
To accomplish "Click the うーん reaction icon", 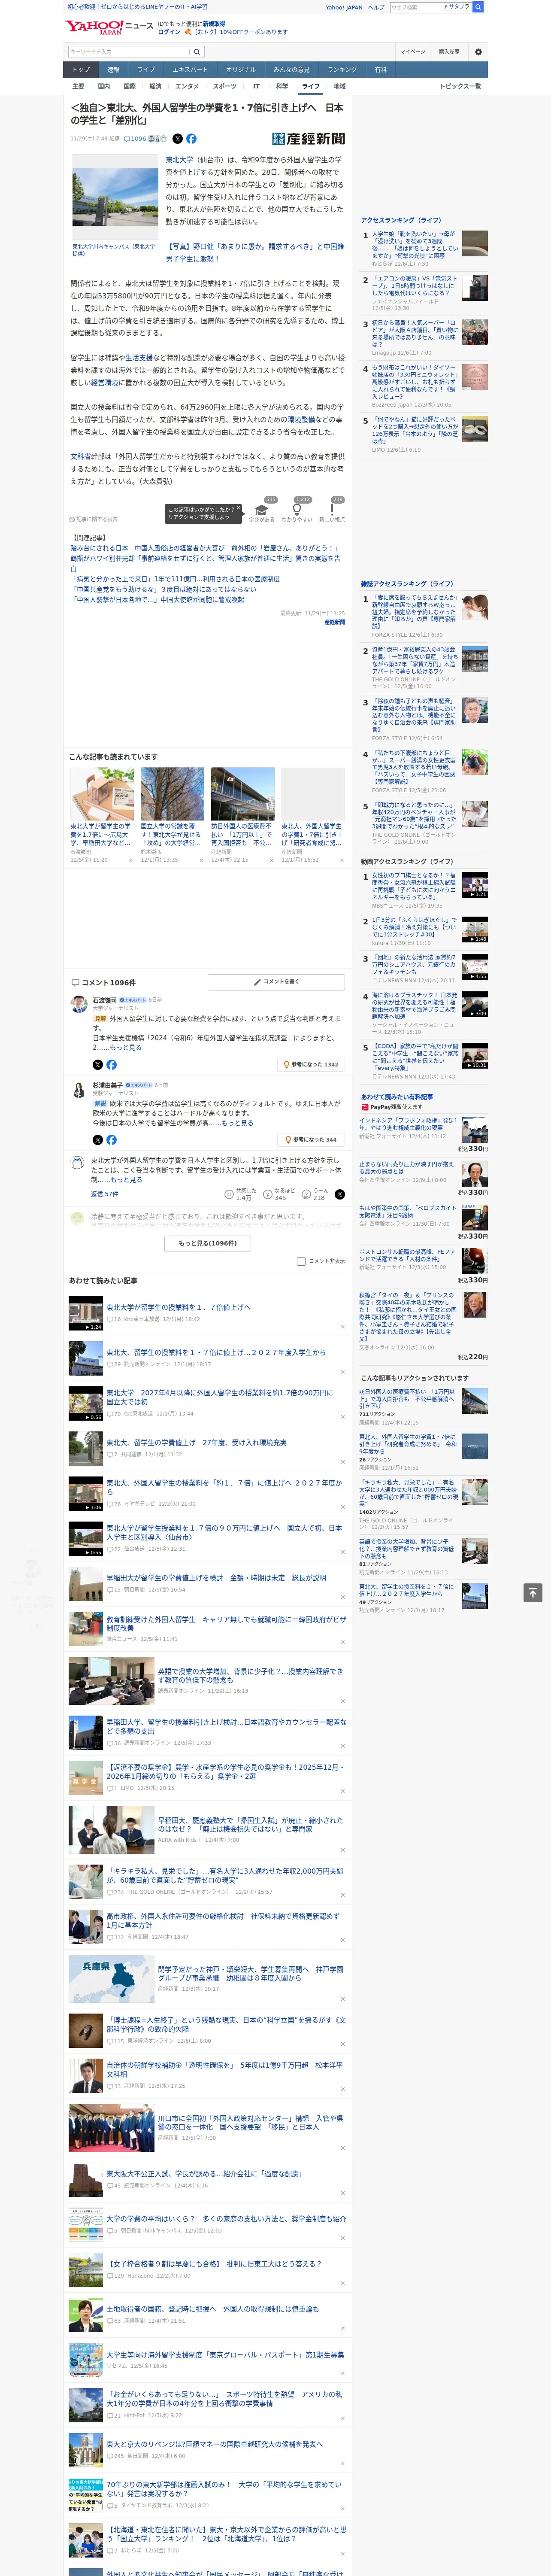I will 306,1195.
